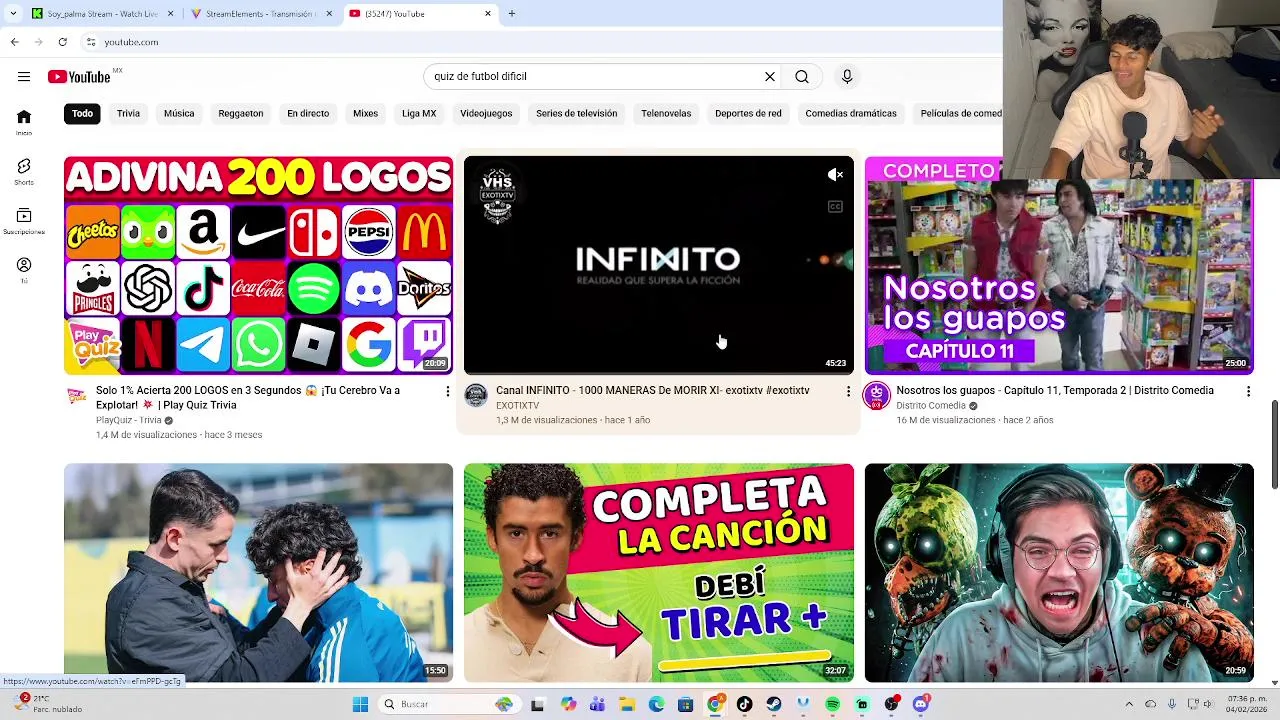Unmute the INFINITO video preview
Screen dimensions: 1280x720
[x=835, y=175]
